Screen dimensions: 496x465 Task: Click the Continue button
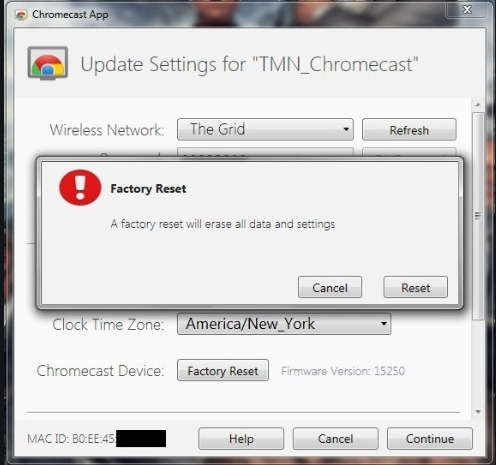point(430,439)
